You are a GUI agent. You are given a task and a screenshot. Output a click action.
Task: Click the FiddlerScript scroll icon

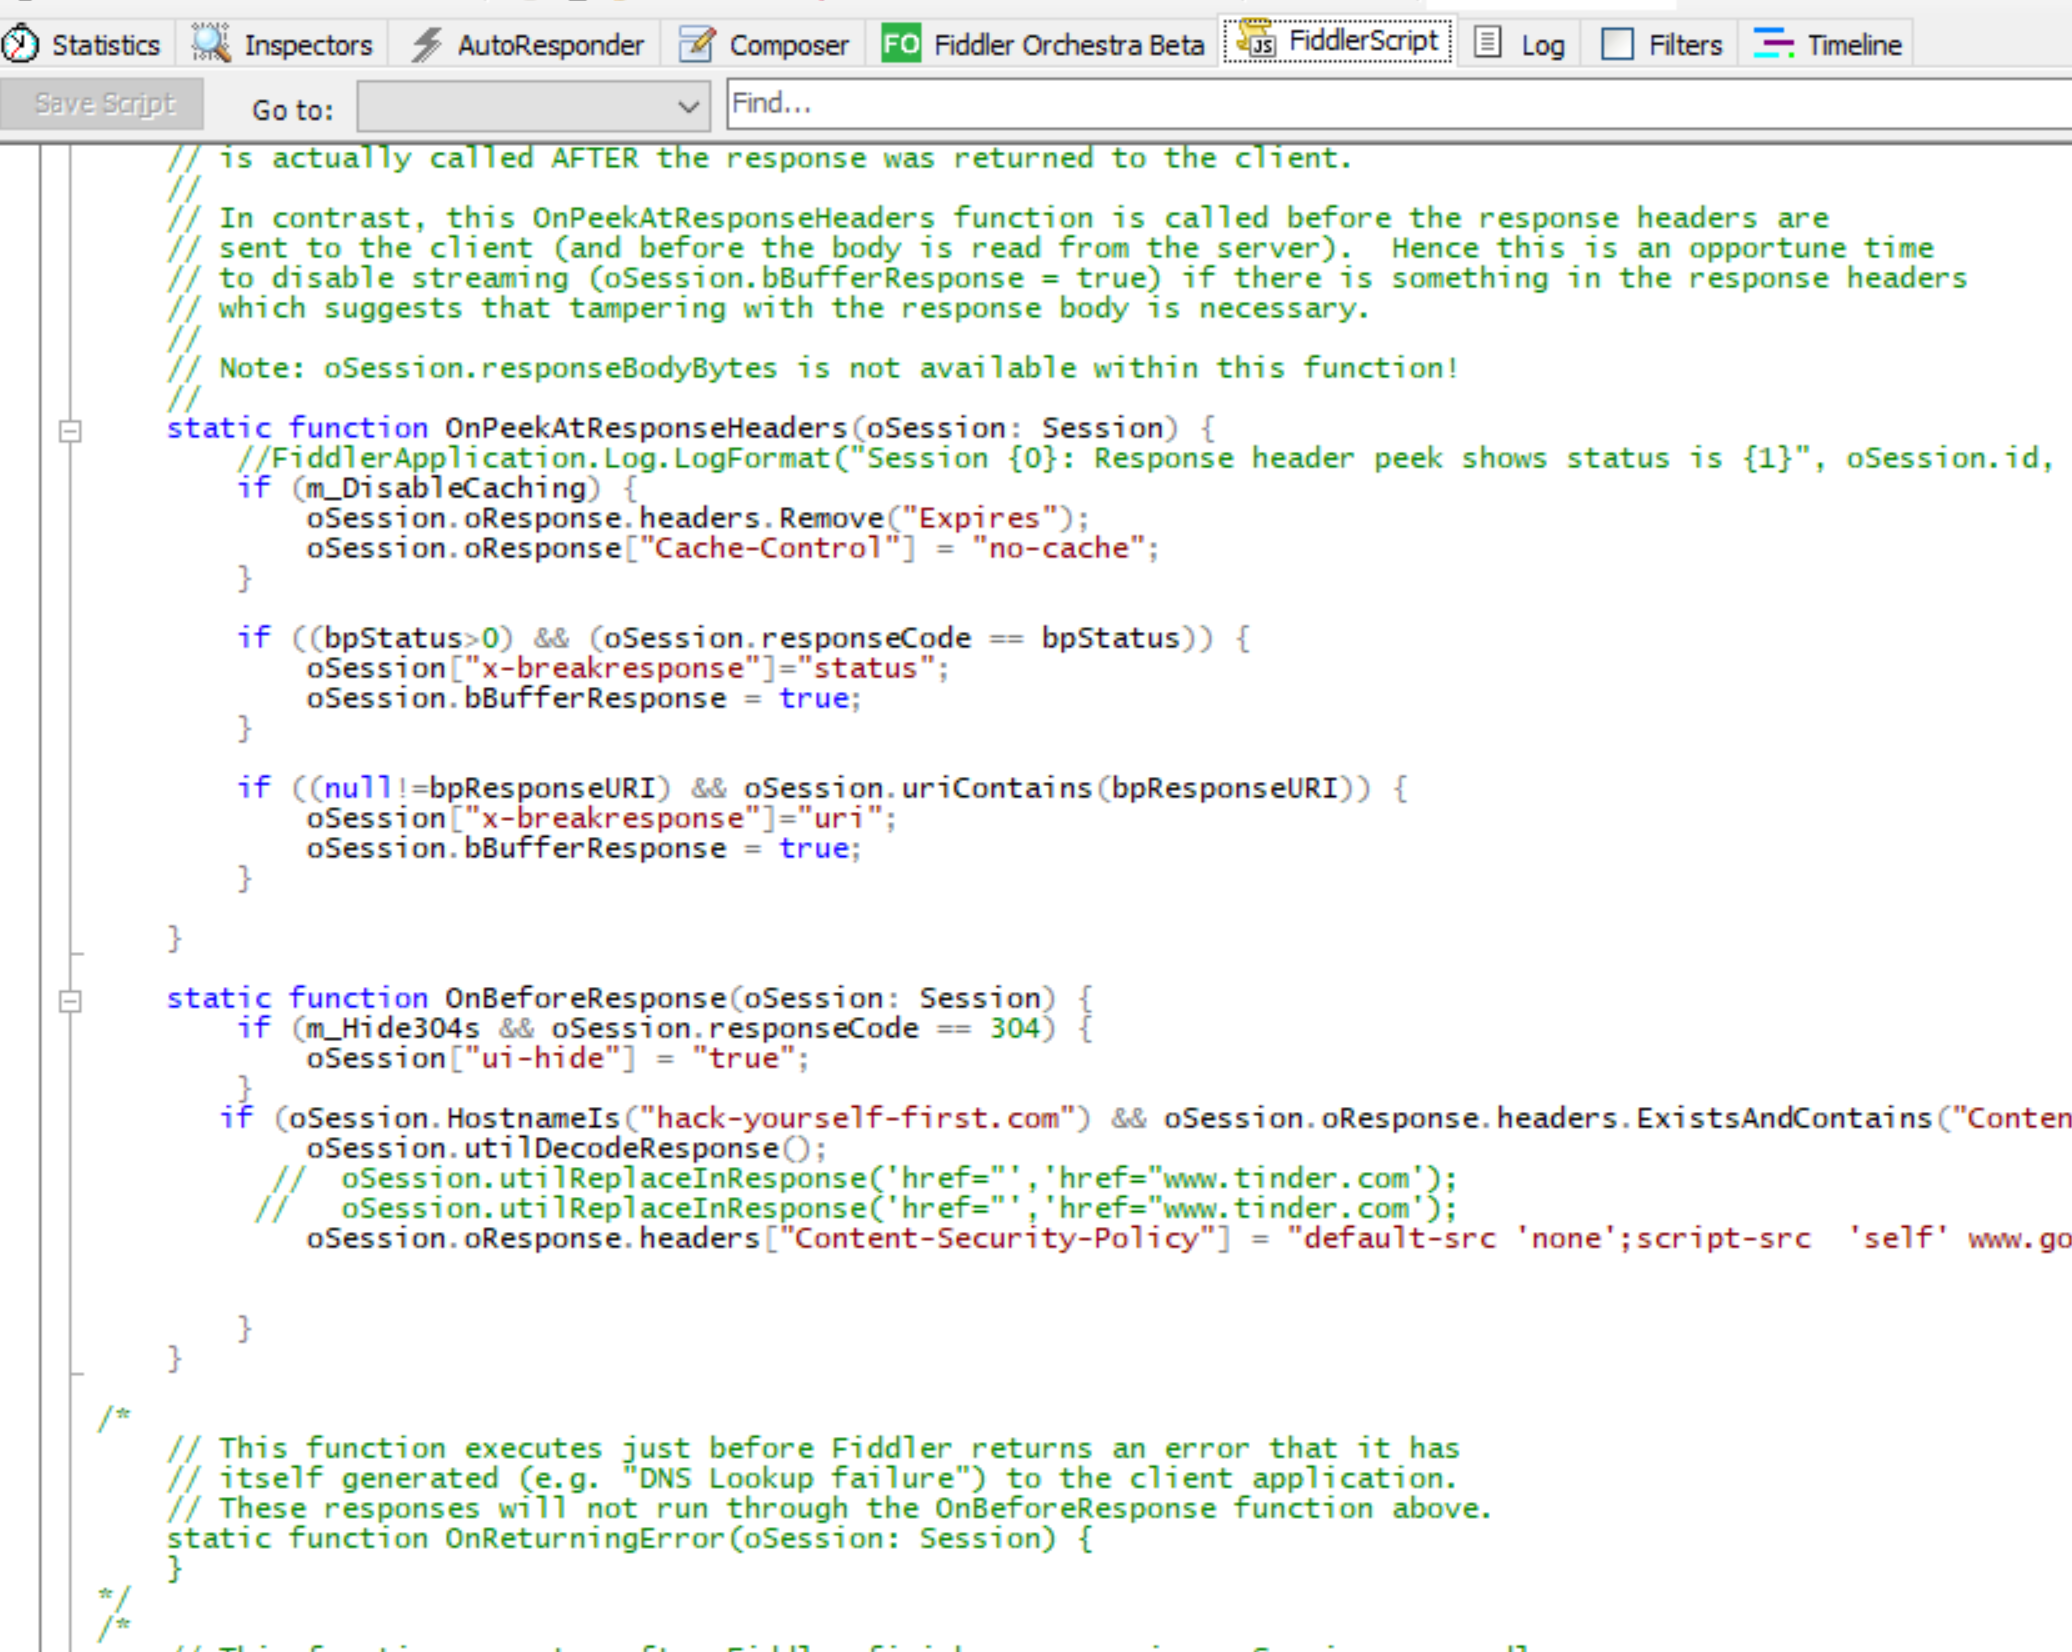pos(1256,41)
